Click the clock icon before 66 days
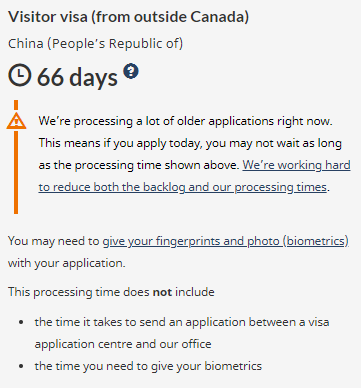Image resolution: width=361 pixels, height=388 pixels. 20,75
